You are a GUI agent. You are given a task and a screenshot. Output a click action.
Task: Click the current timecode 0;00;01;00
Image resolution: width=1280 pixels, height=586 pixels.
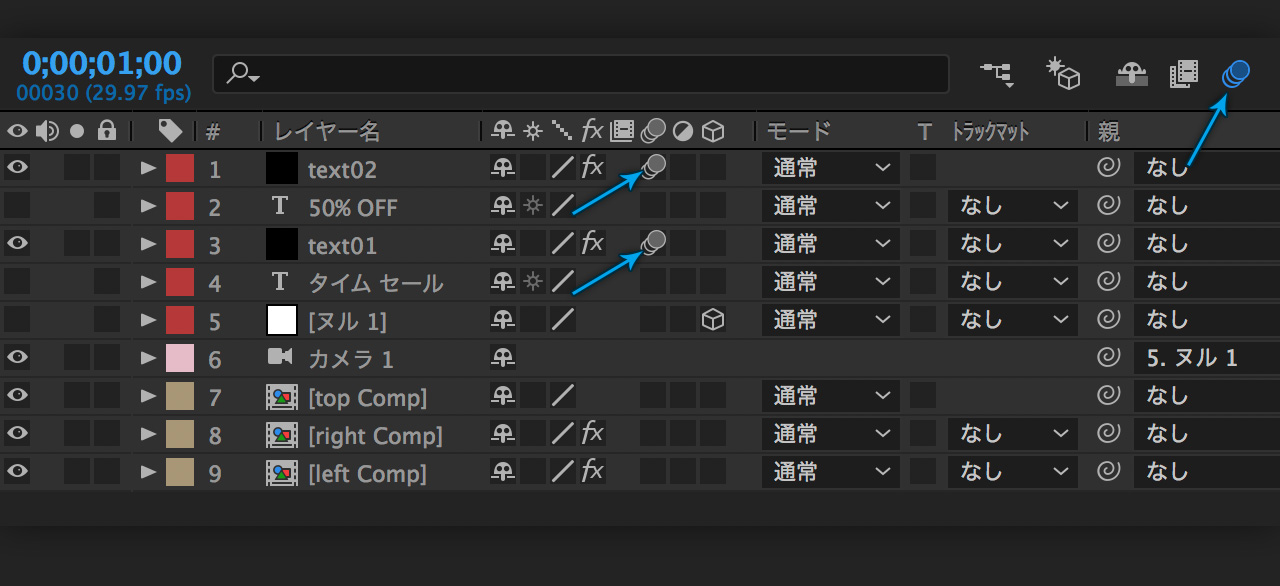pos(101,64)
